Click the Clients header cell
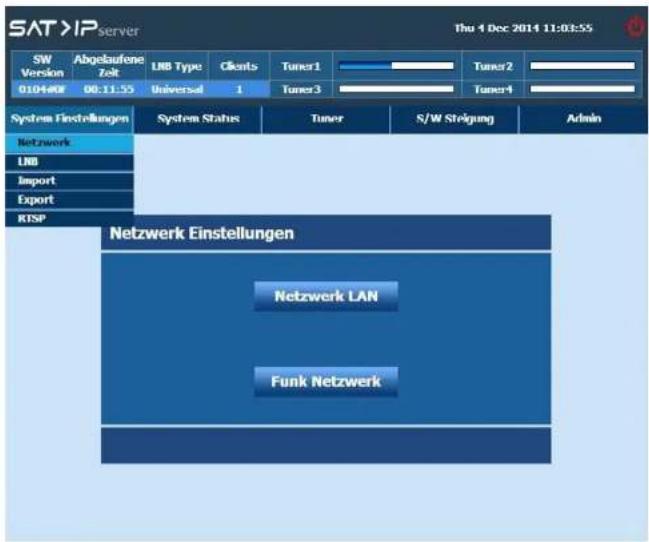The image size is (649, 542). [x=239, y=66]
